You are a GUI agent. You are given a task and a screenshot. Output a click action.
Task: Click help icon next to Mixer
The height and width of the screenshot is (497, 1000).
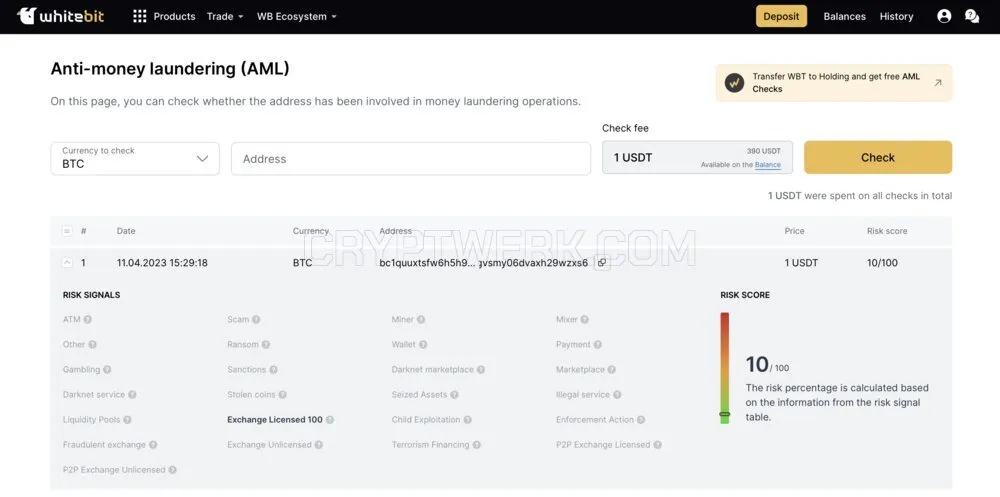click(584, 320)
